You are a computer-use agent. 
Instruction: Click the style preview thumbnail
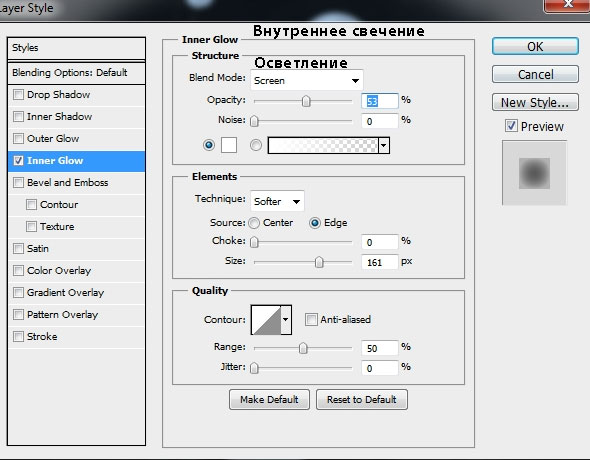(x=534, y=173)
